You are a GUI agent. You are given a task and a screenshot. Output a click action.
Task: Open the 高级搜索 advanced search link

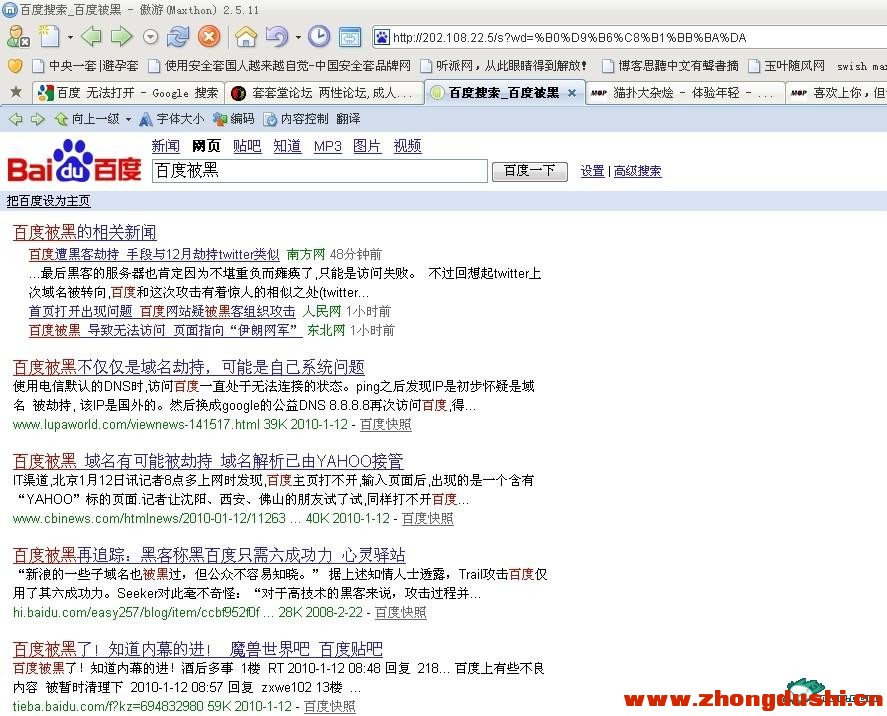pyautogui.click(x=638, y=171)
